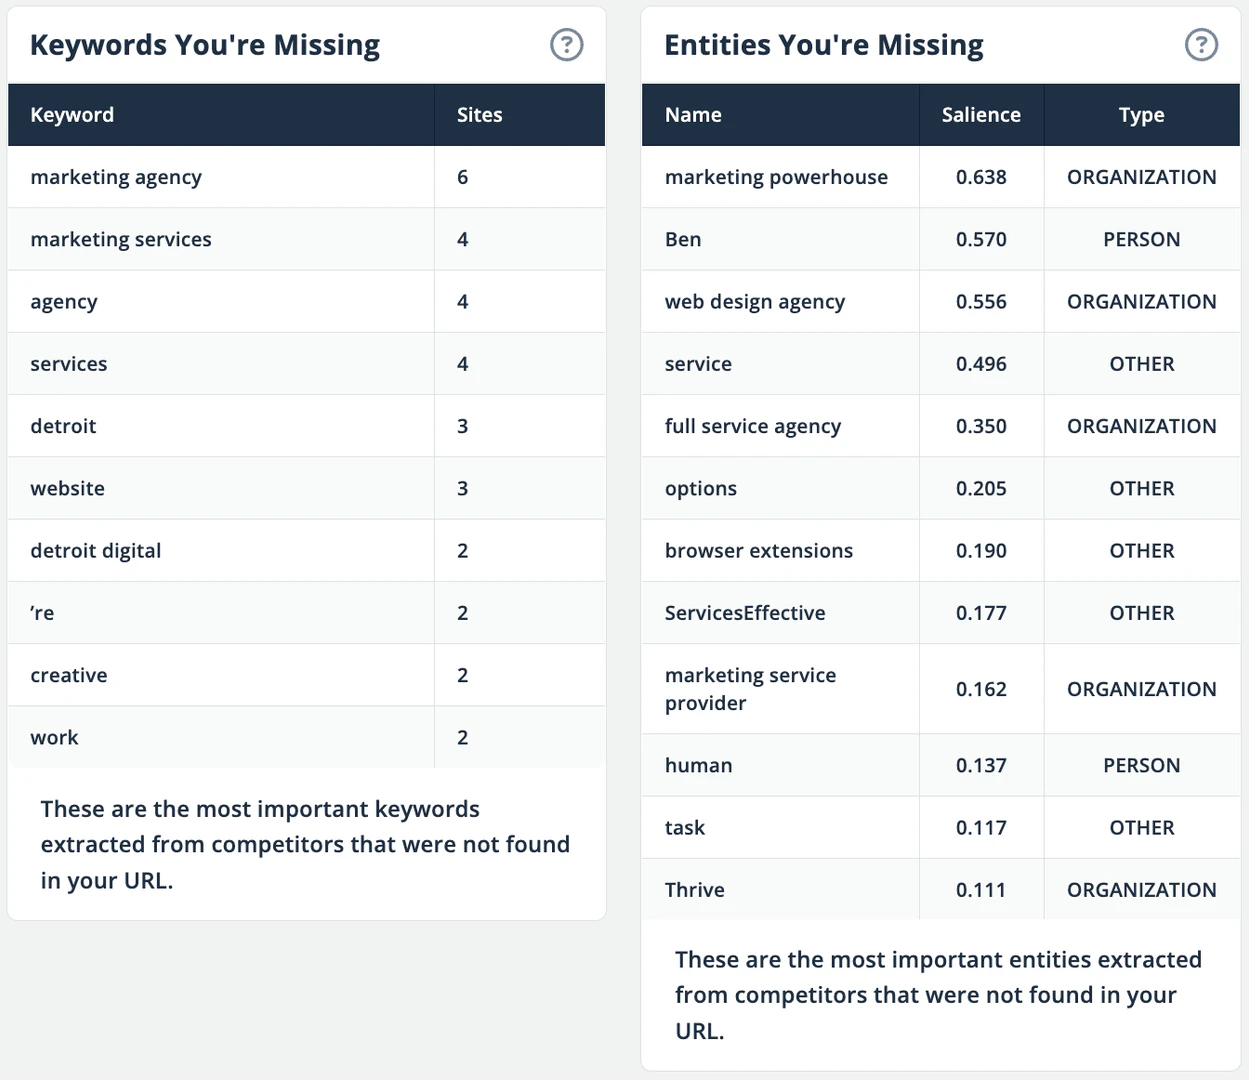Click help icon for Keywords You're Missing
Image resolution: width=1249 pixels, height=1080 pixels.
(566, 45)
